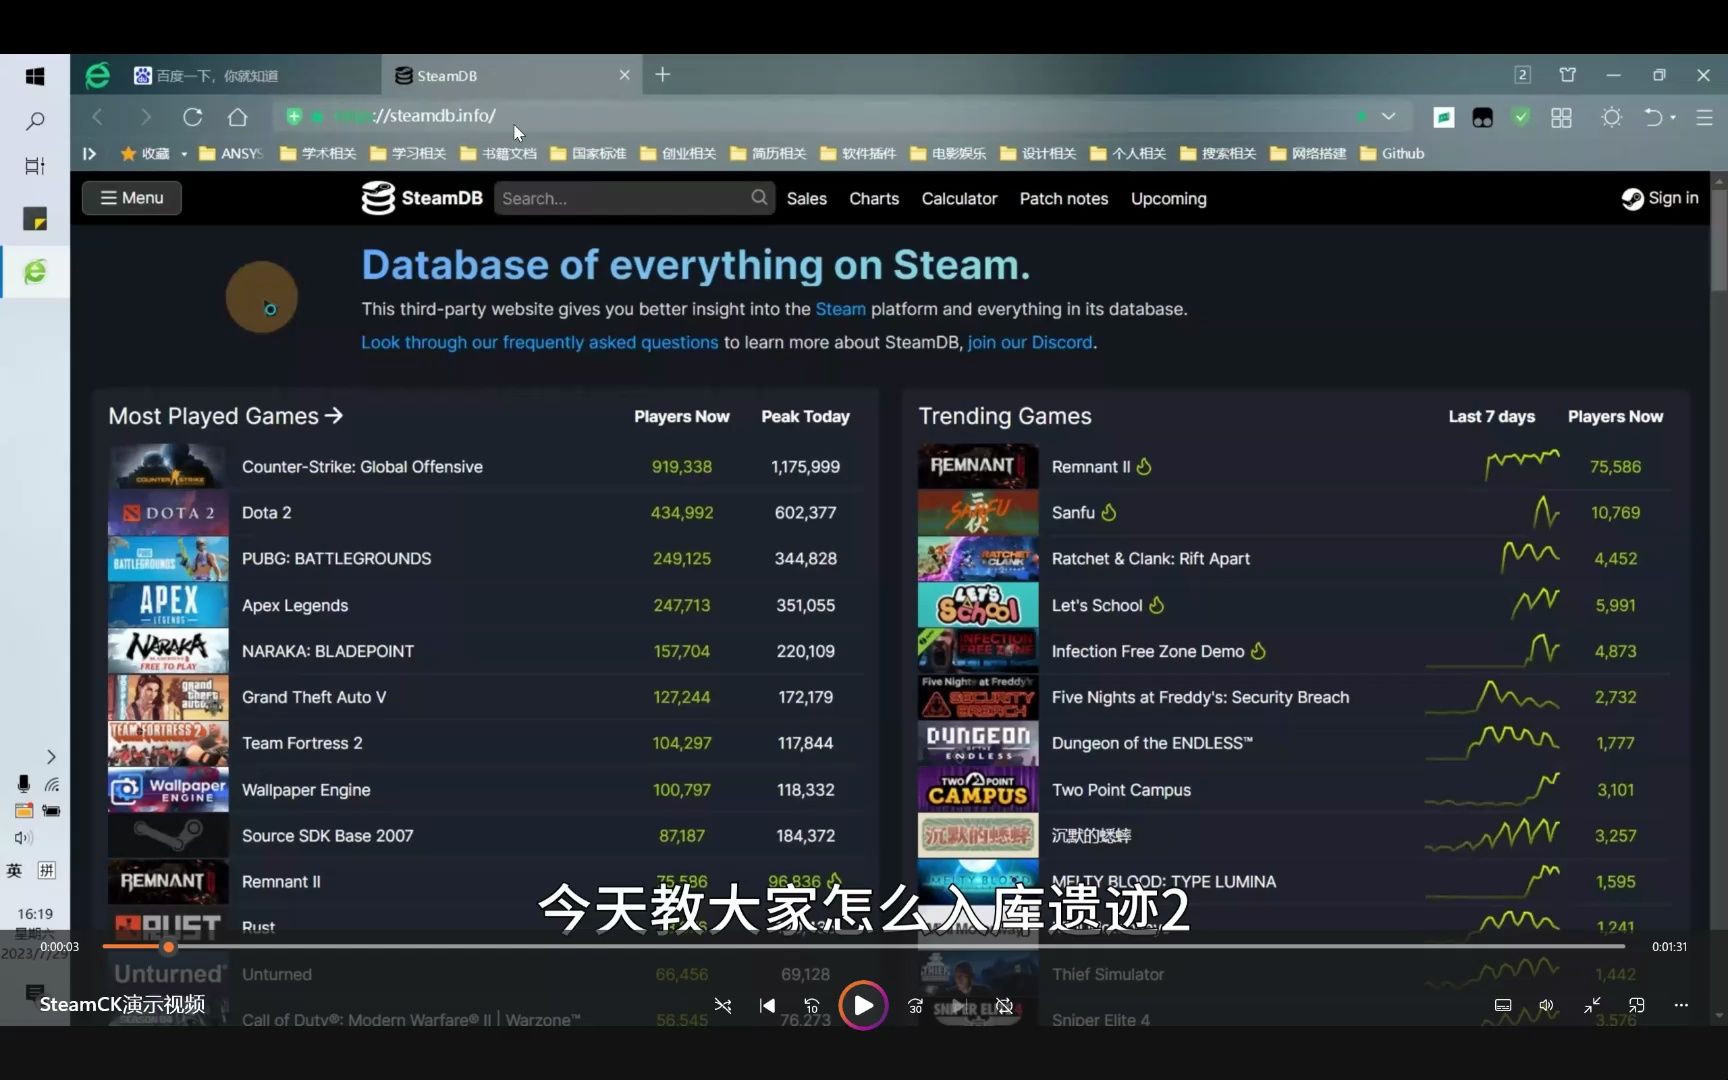This screenshot has width=1728, height=1080.
Task: Open the Most Played Games heading link
Action: 226,416
